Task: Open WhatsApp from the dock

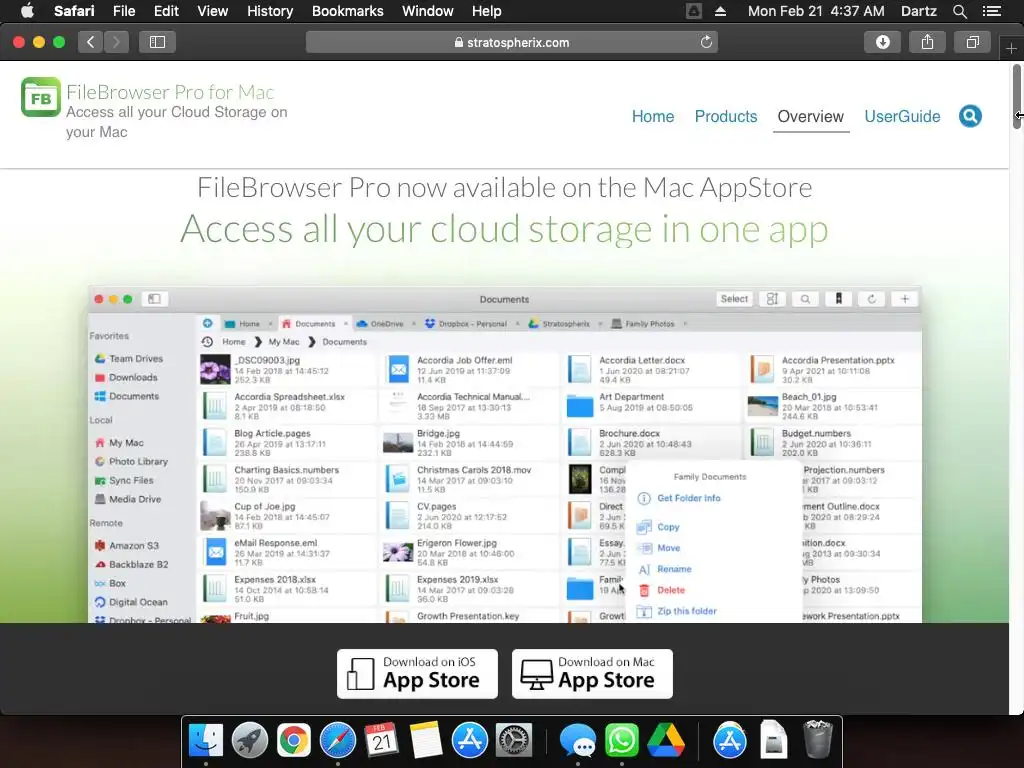Action: (622, 741)
